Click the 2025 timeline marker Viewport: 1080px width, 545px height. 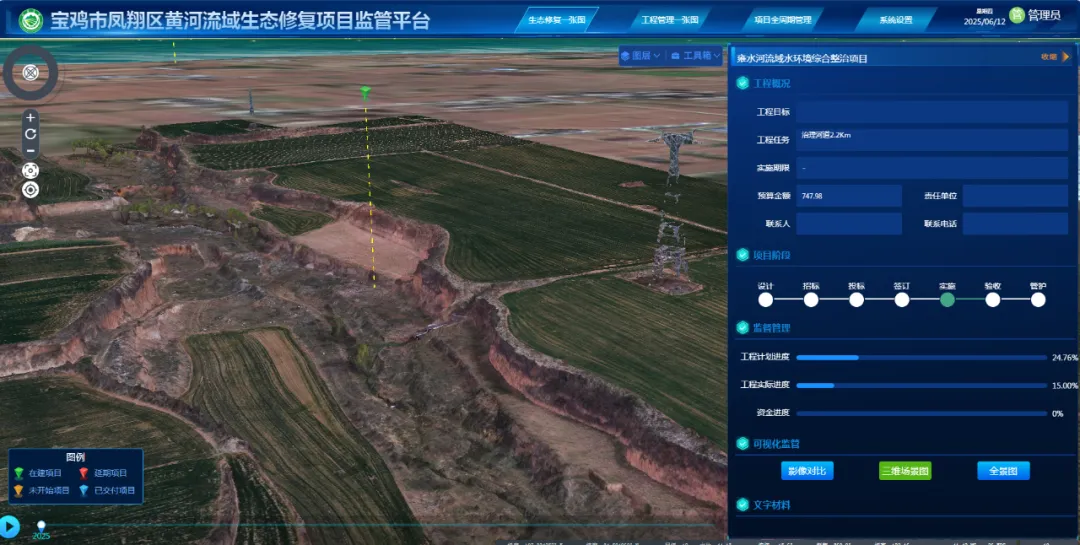pos(41,525)
